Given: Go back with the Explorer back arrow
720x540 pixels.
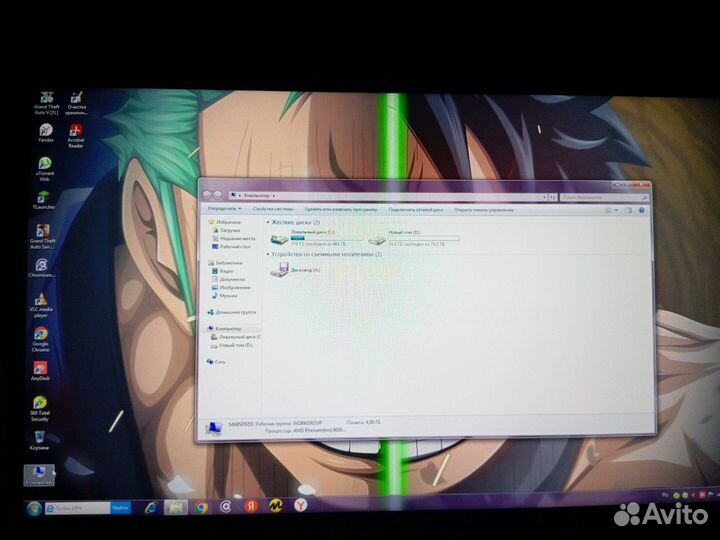Looking at the screenshot, I should pyautogui.click(x=207, y=195).
